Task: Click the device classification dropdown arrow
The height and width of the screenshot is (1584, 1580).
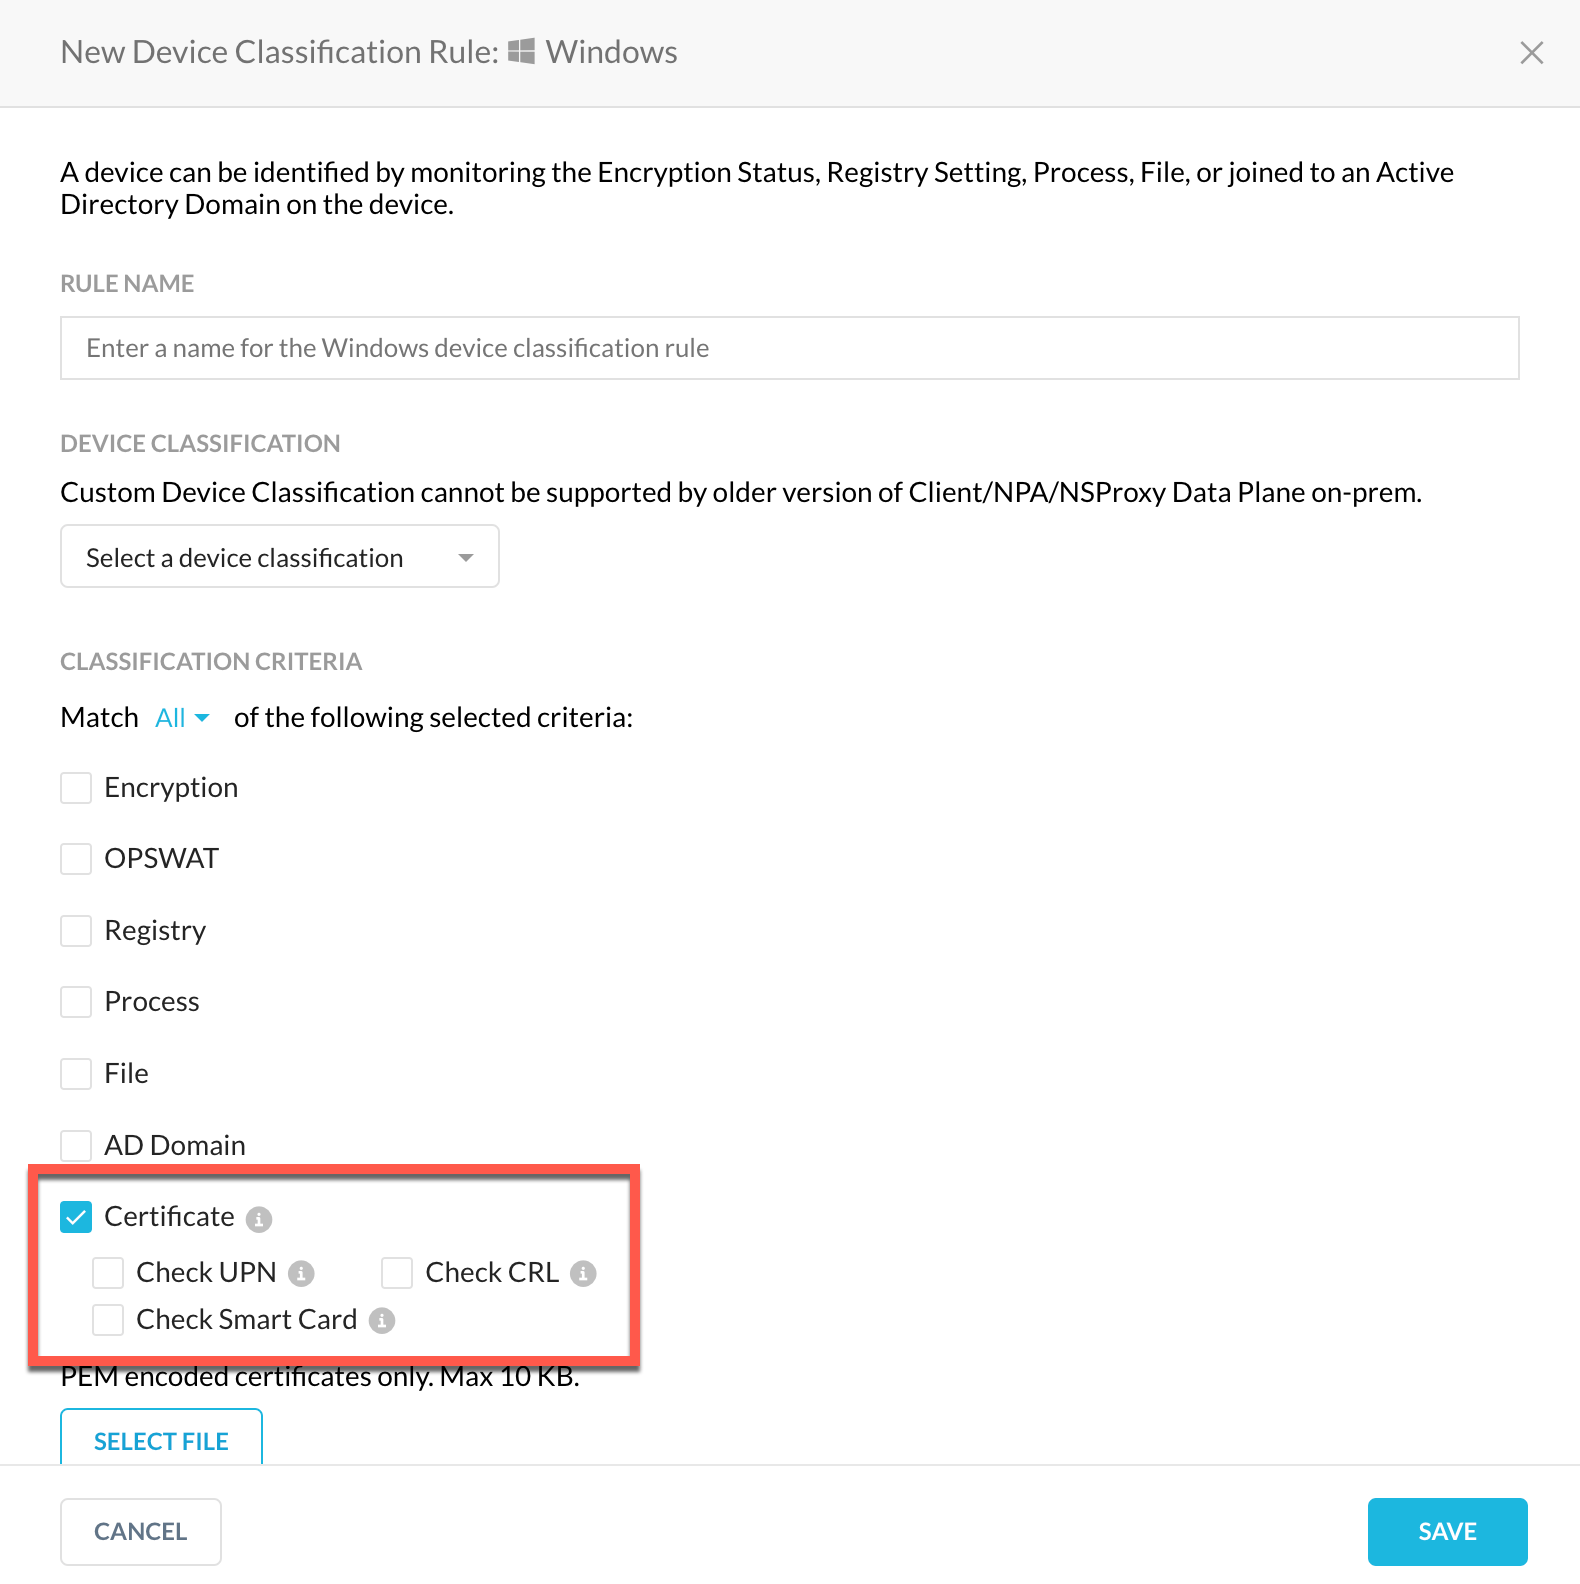Action: pos(465,558)
